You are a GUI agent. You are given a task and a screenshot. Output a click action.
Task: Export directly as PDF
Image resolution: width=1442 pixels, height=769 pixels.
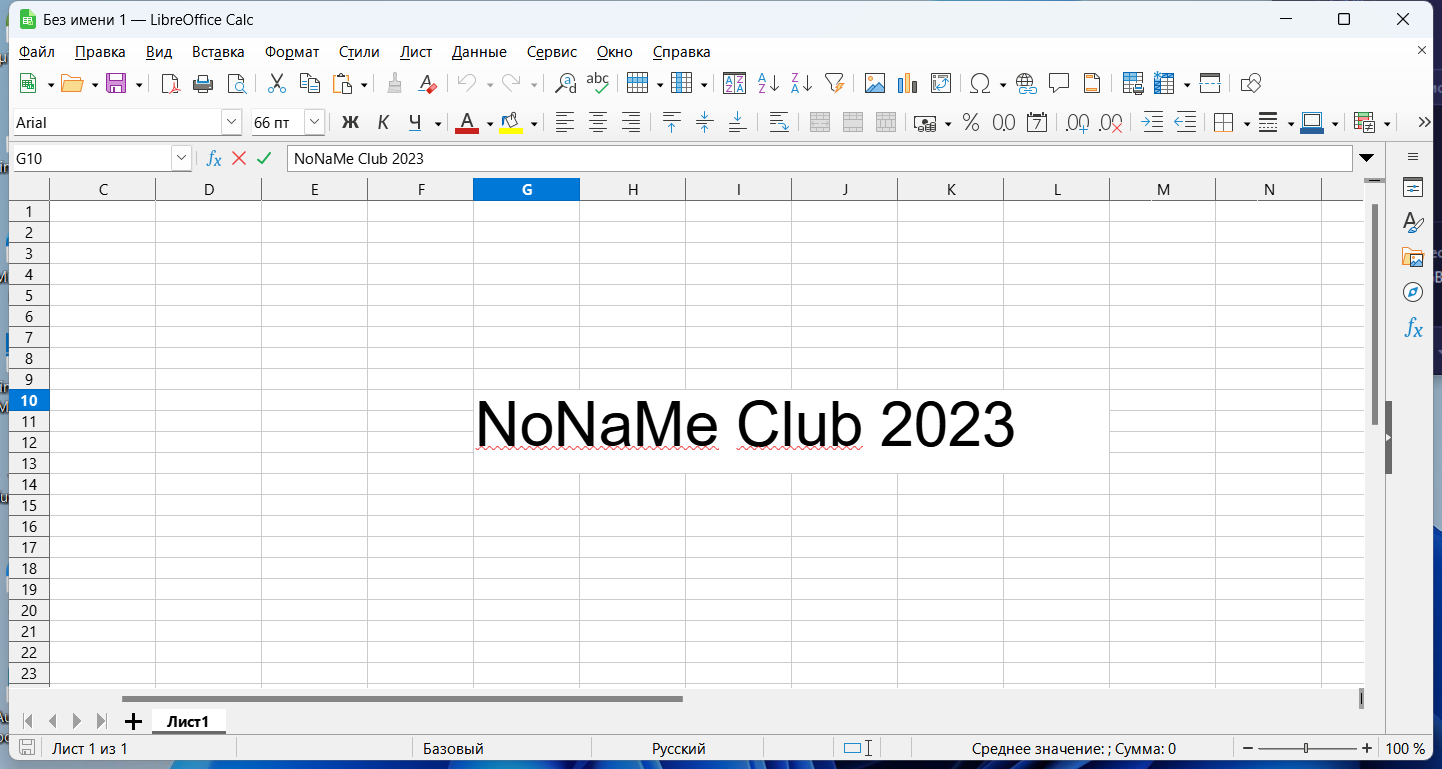tap(171, 84)
